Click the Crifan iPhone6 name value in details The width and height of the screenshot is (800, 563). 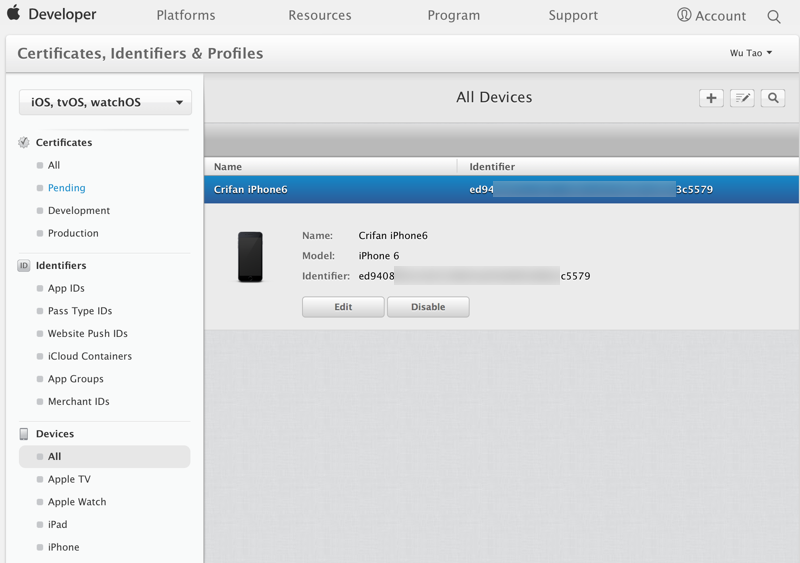393,235
